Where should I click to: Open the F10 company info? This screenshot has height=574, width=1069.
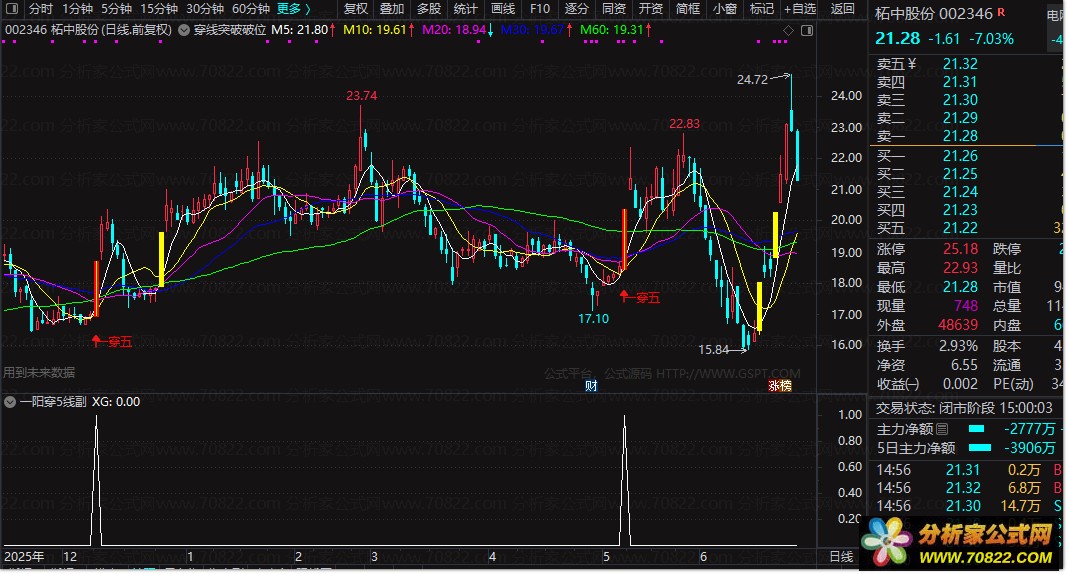[x=540, y=9]
